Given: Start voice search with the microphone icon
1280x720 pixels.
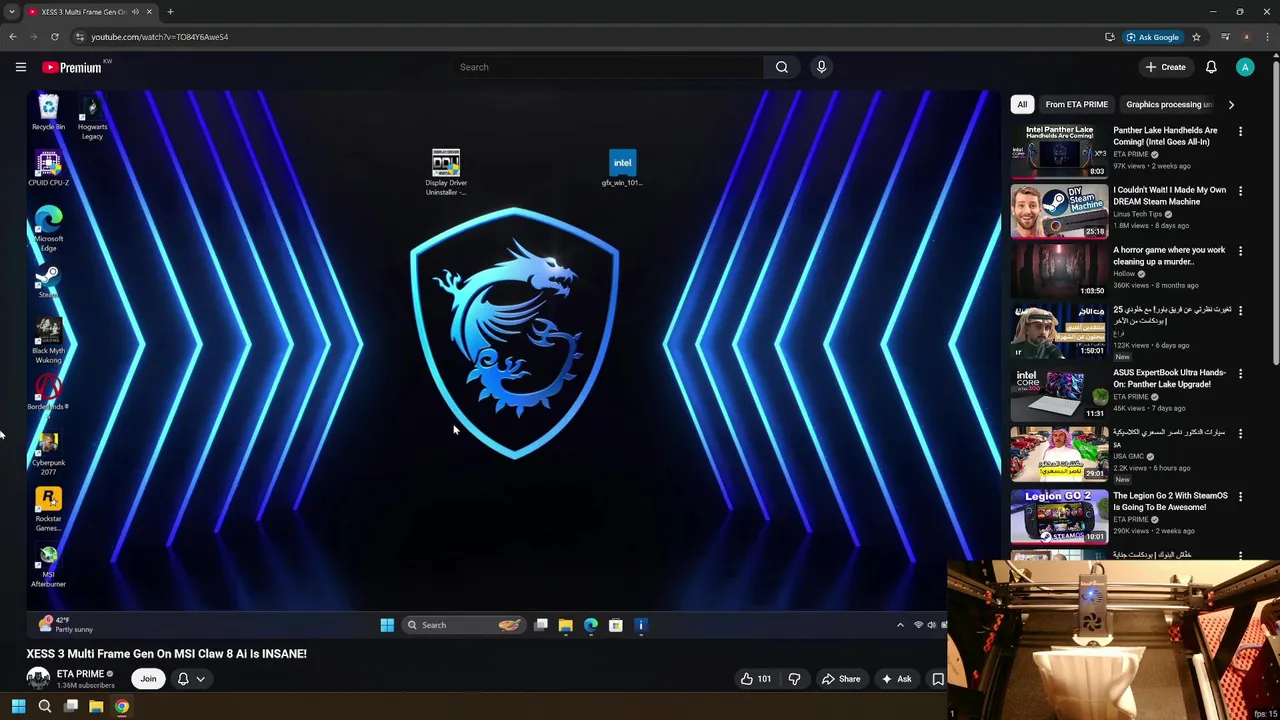Looking at the screenshot, I should click(x=821, y=67).
